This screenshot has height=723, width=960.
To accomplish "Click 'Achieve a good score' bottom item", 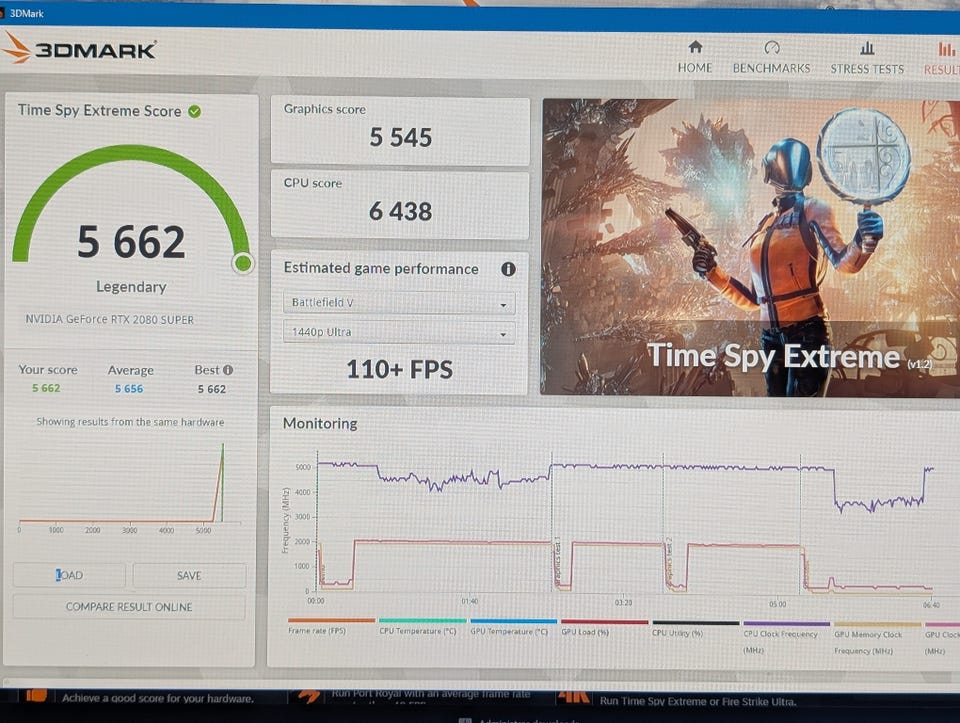I will click(157, 698).
